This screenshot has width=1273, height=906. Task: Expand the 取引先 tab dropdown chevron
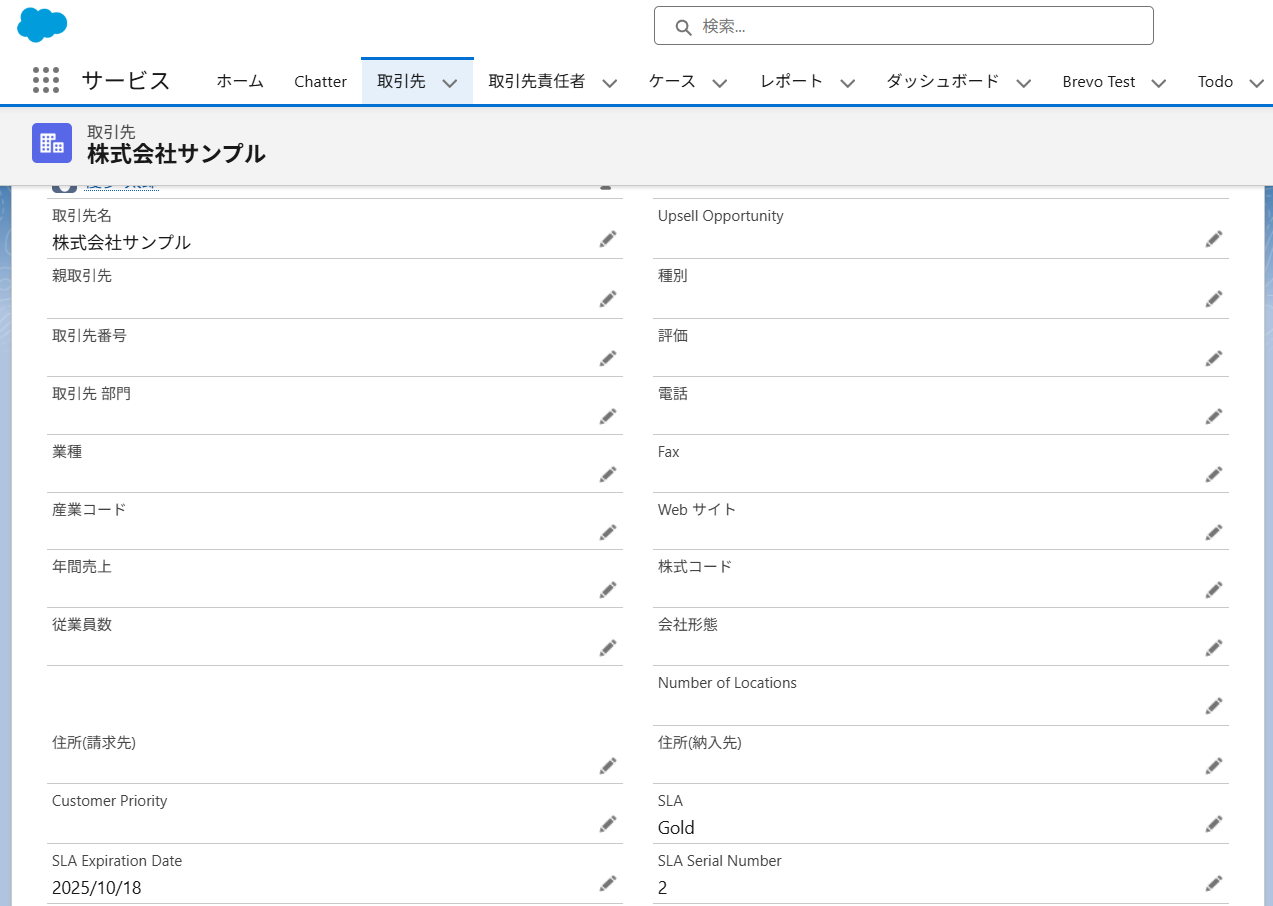(450, 83)
